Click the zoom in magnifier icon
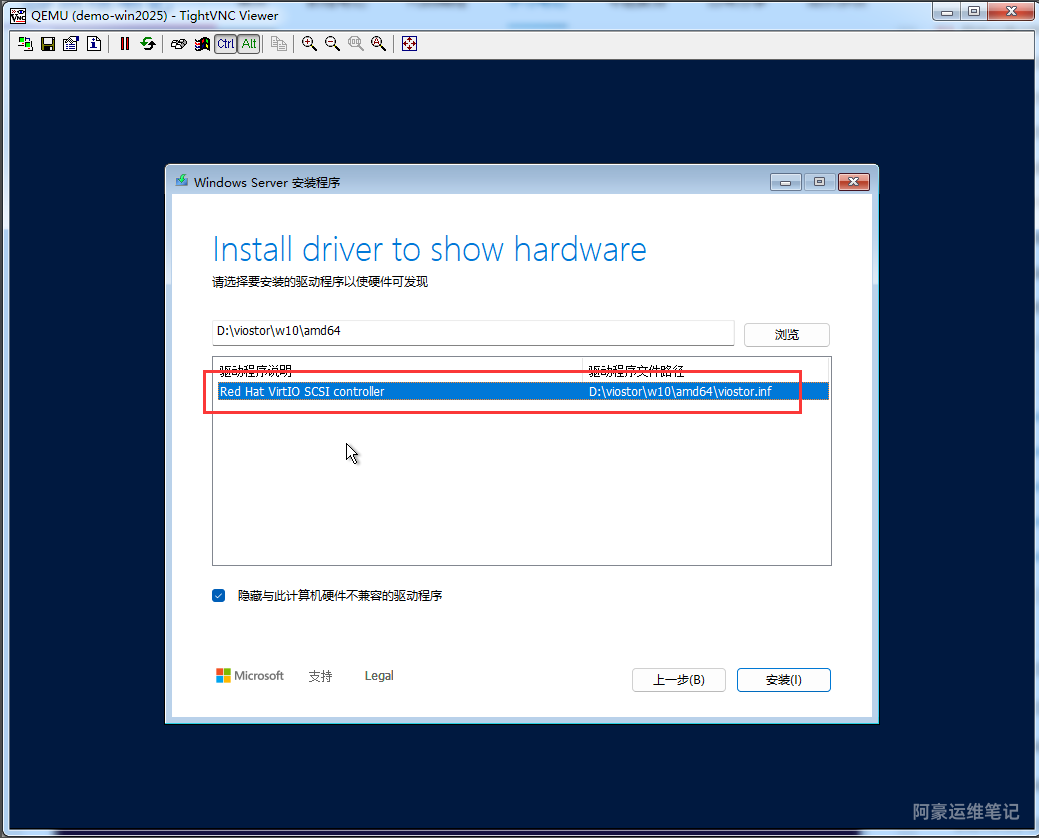Viewport: 1039px width, 838px height. 310,44
